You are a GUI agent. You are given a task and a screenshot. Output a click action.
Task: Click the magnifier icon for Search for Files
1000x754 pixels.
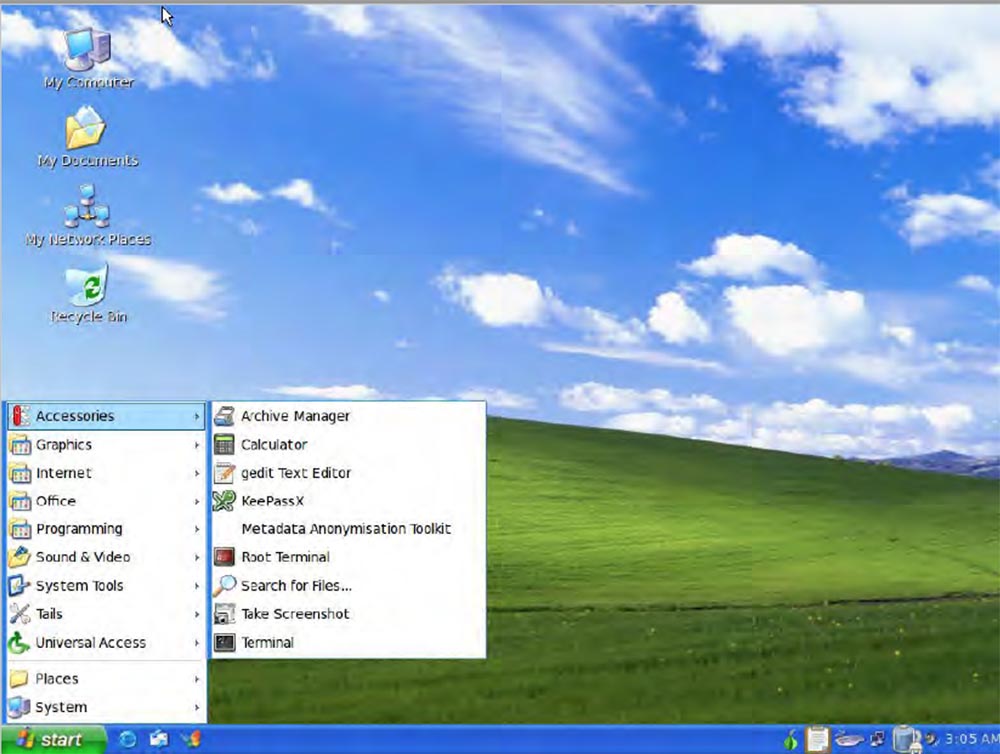point(224,585)
